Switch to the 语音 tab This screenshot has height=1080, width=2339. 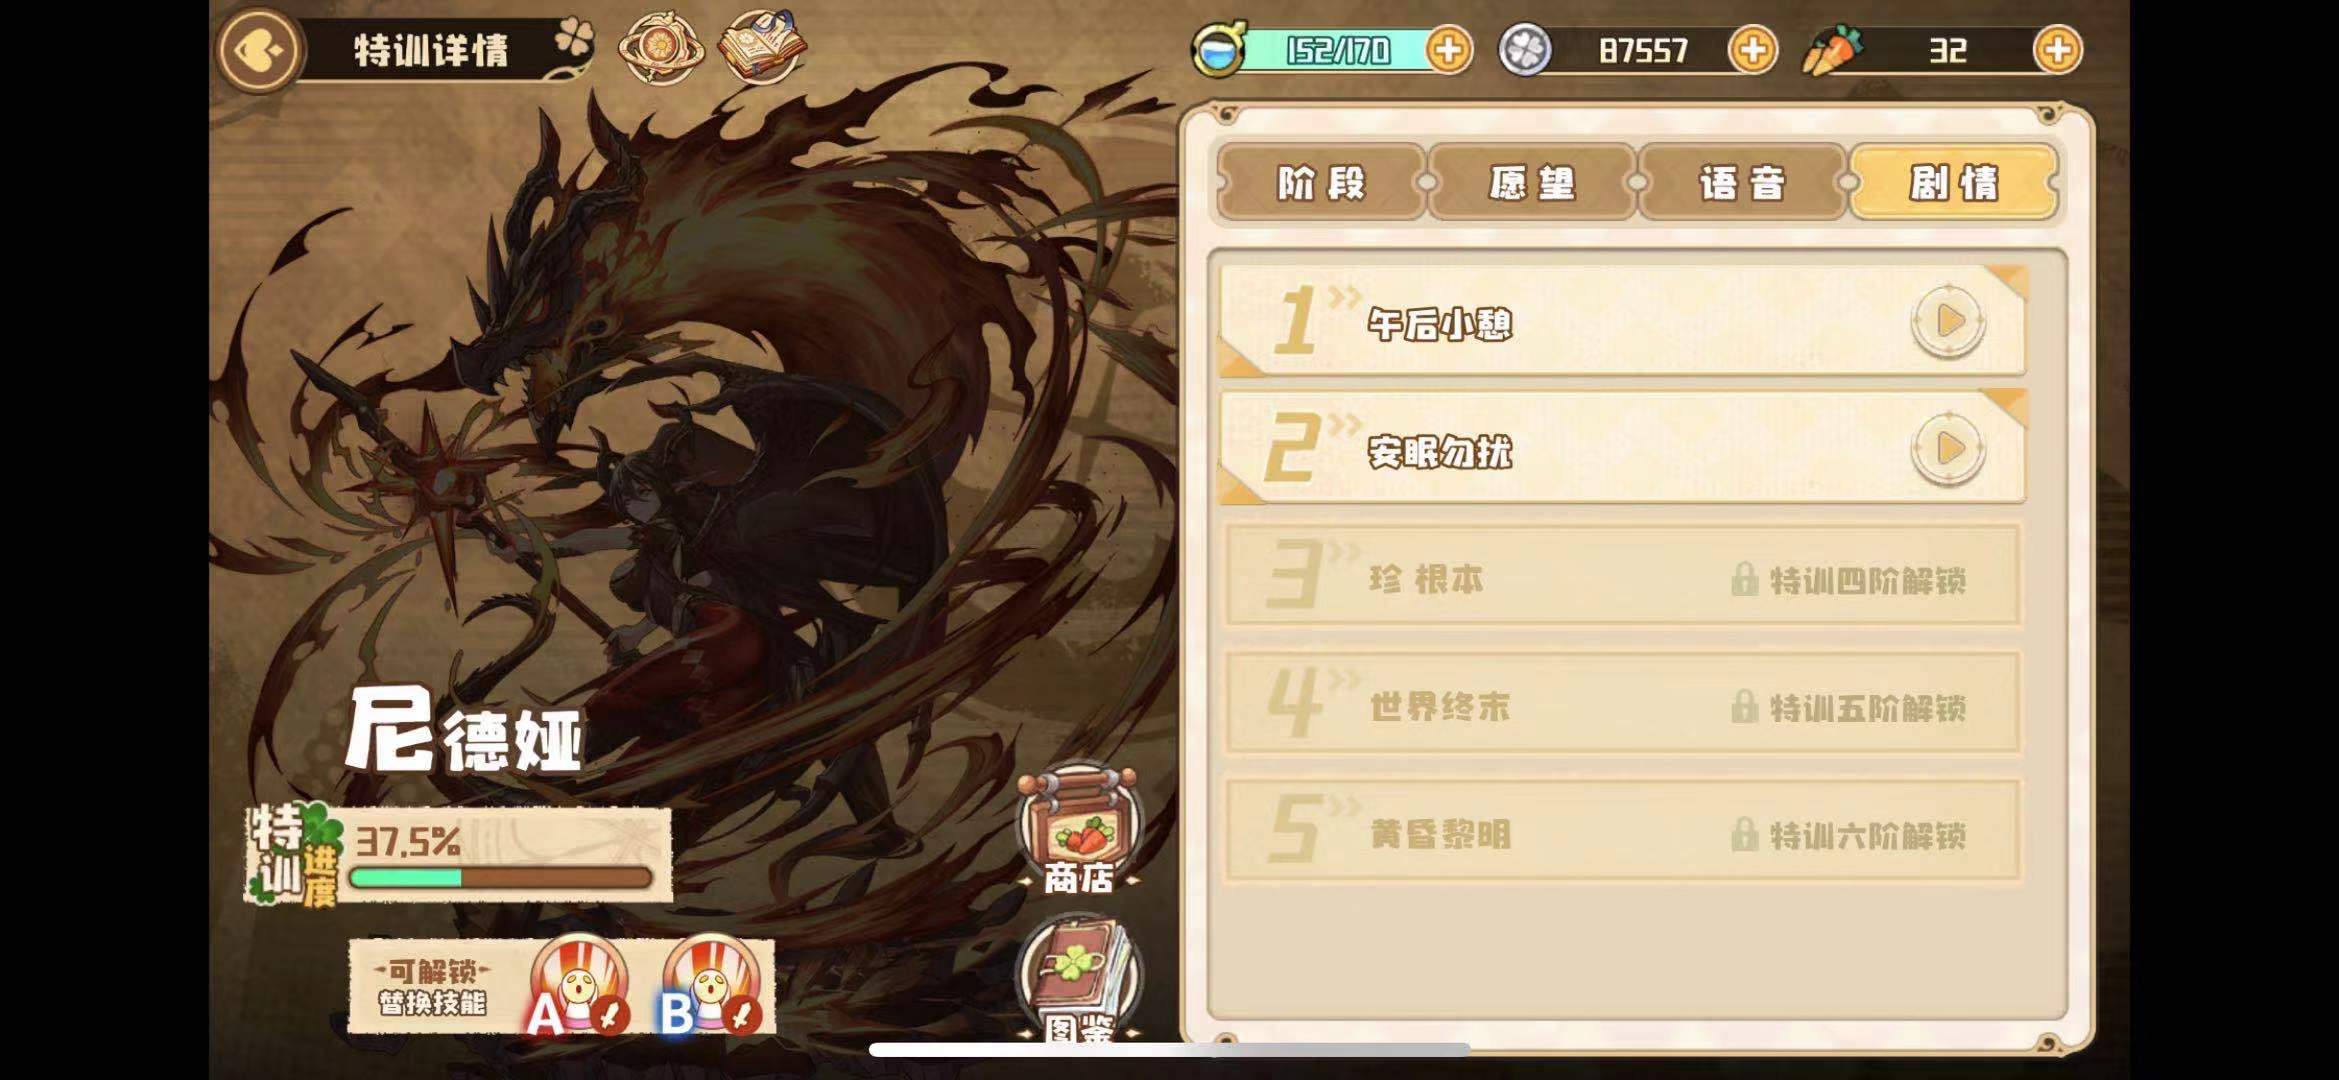[1742, 182]
